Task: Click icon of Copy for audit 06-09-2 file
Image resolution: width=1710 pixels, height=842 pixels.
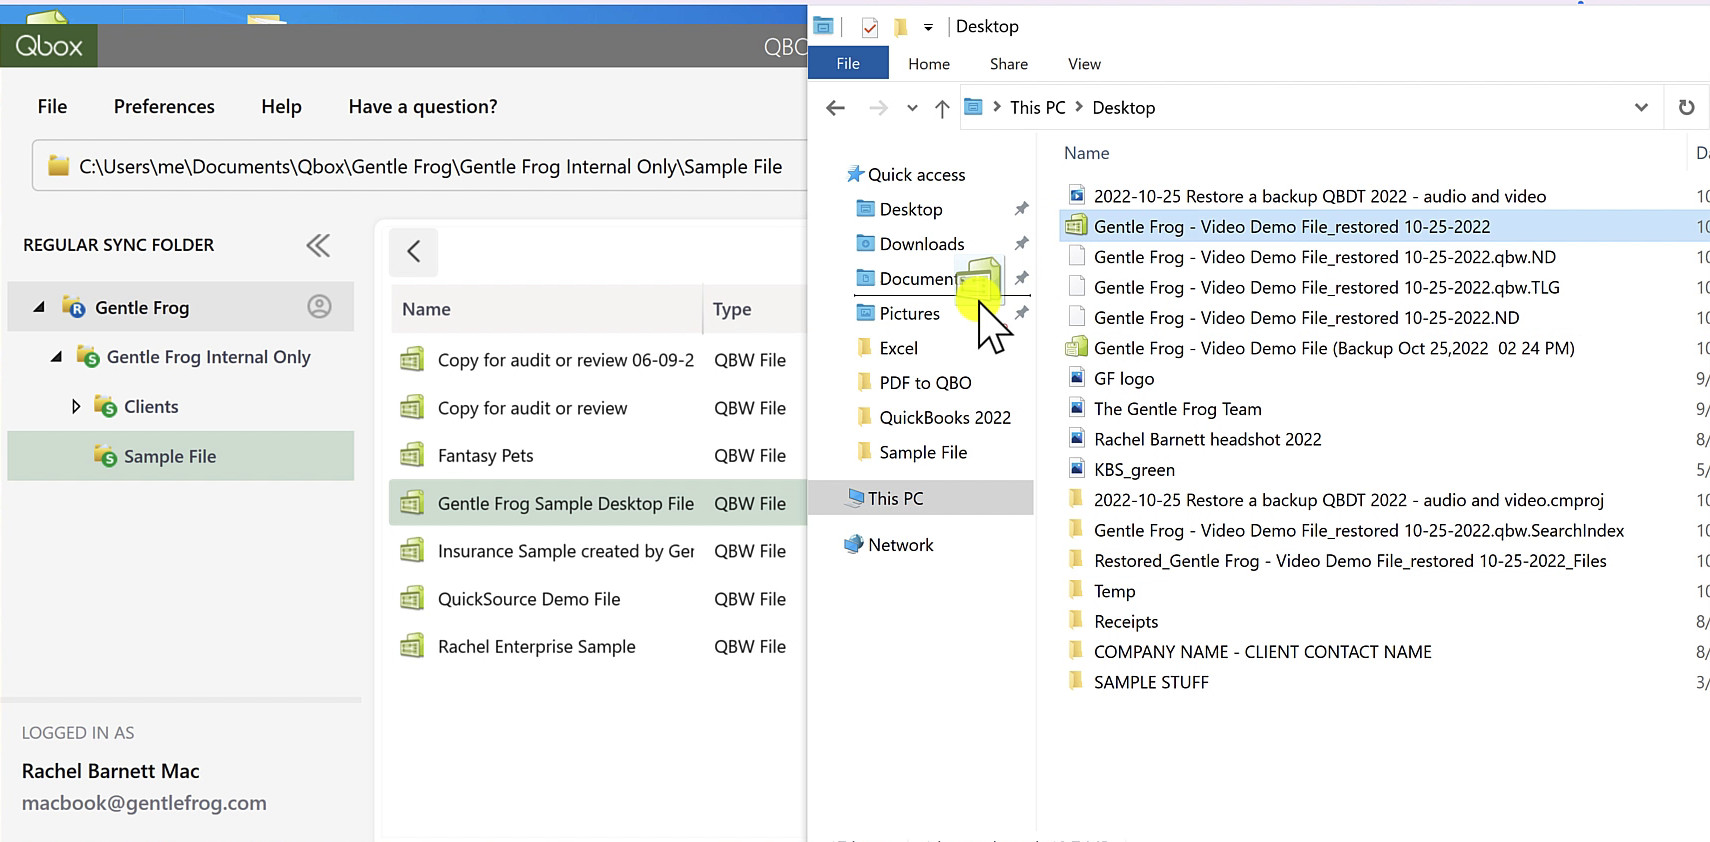Action: pyautogui.click(x=412, y=359)
